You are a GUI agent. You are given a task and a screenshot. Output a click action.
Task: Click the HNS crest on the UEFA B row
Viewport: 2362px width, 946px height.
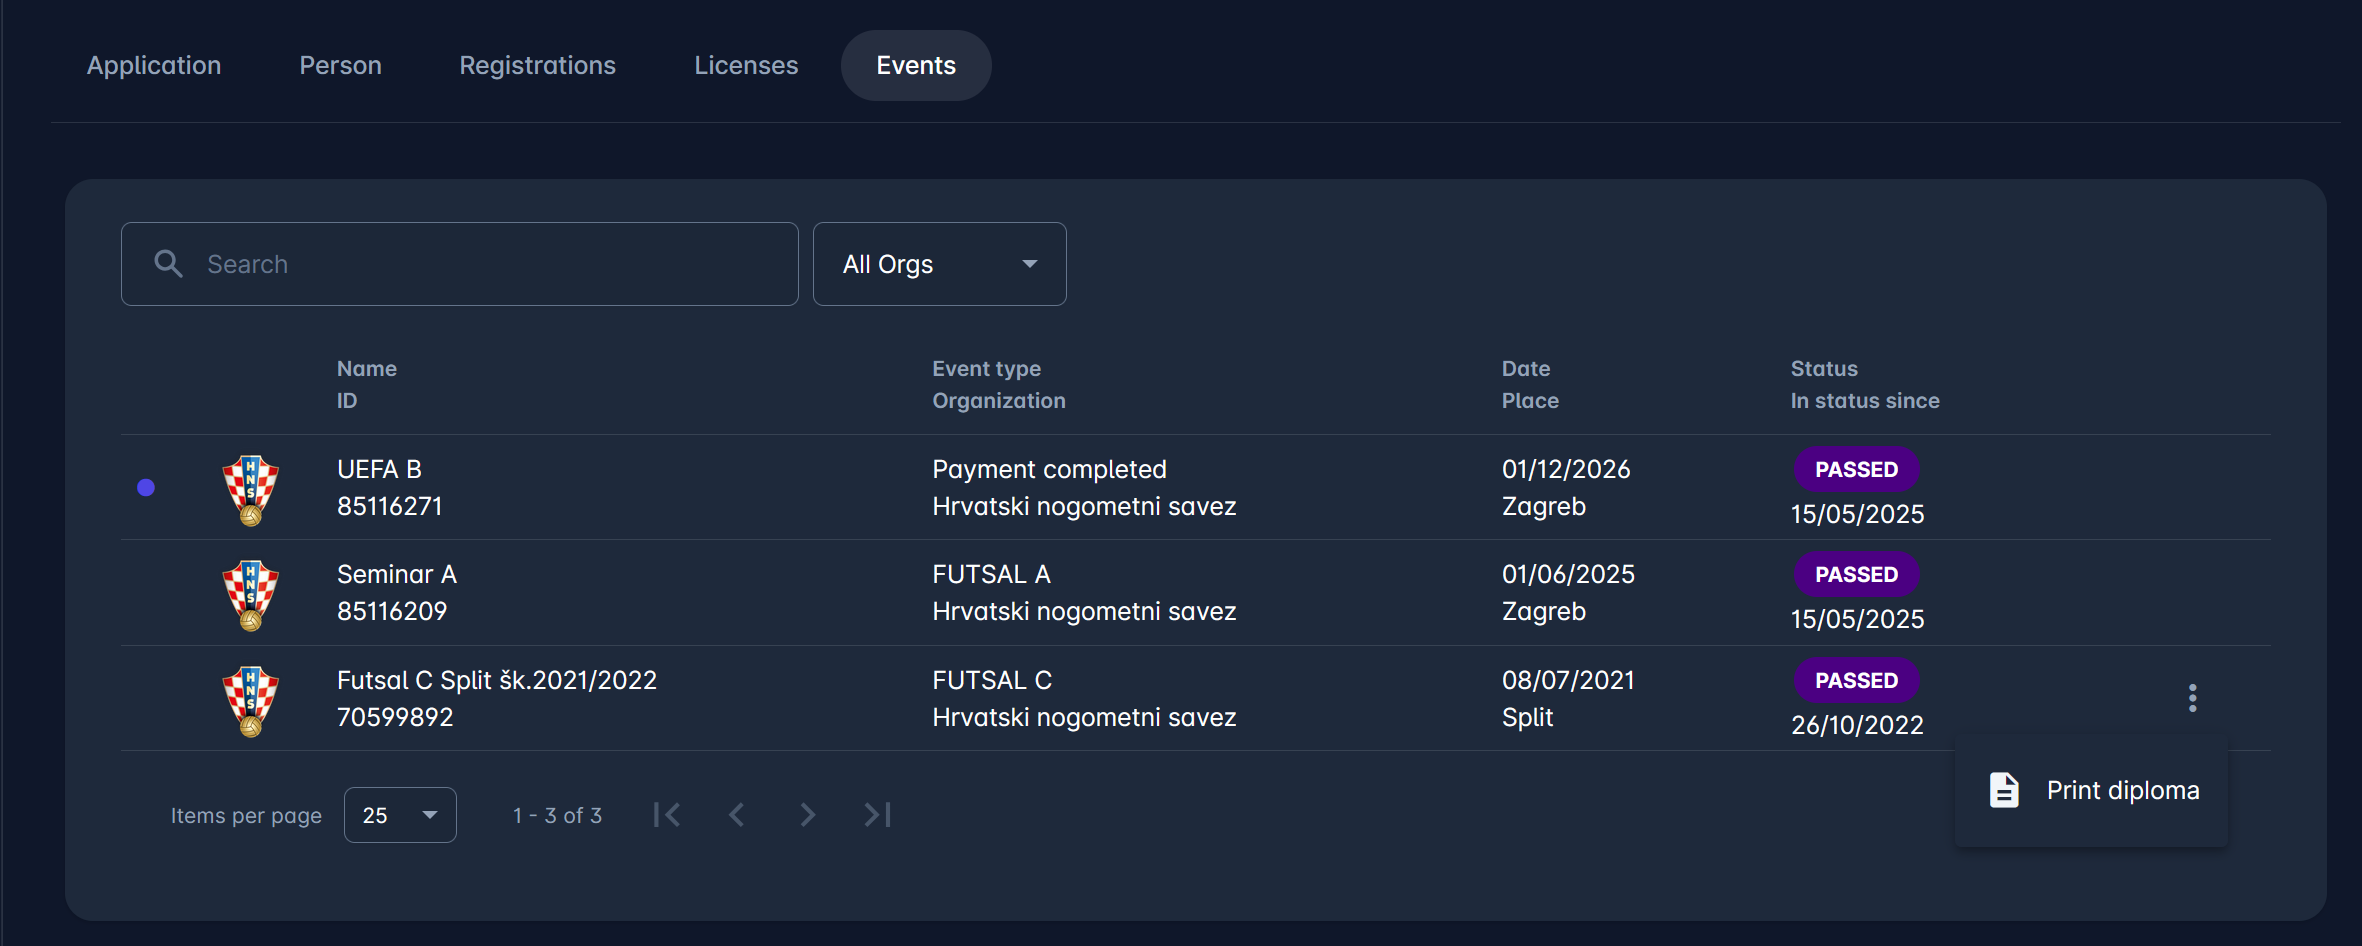point(251,489)
